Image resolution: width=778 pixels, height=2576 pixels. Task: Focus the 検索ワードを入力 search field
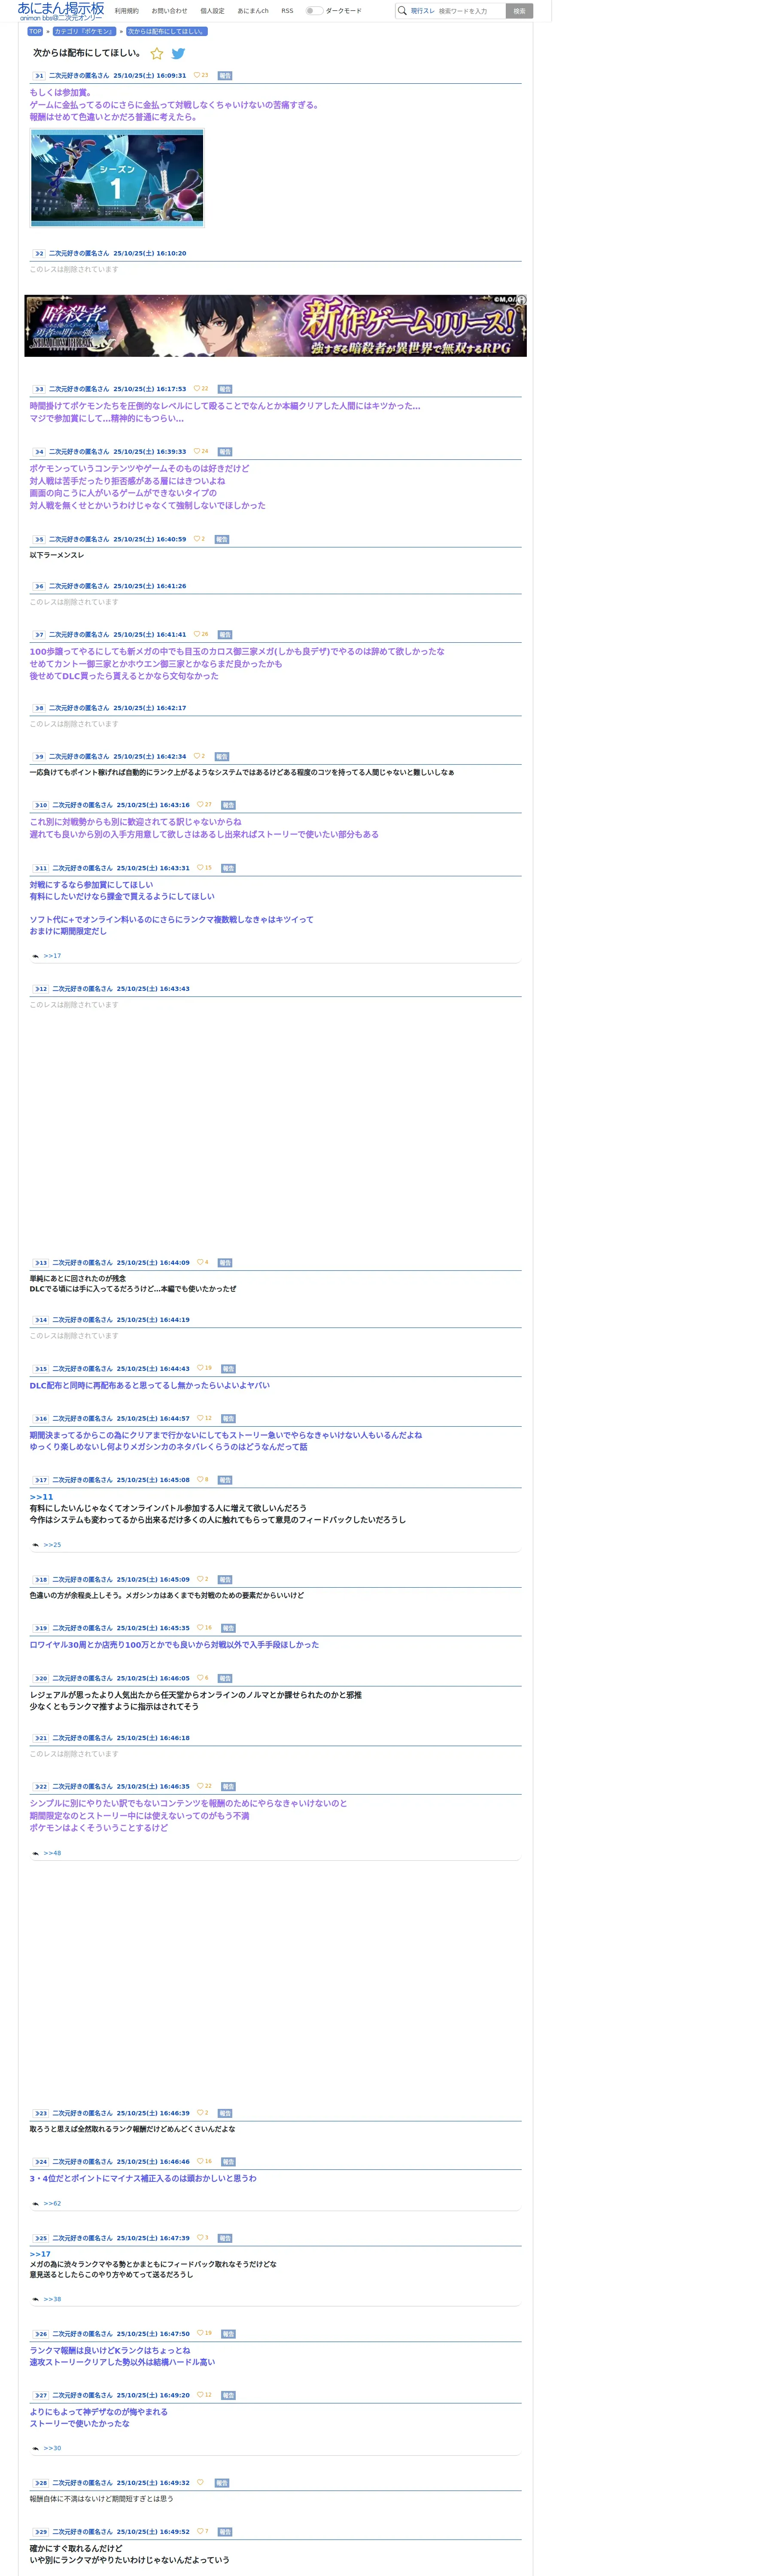coord(470,11)
